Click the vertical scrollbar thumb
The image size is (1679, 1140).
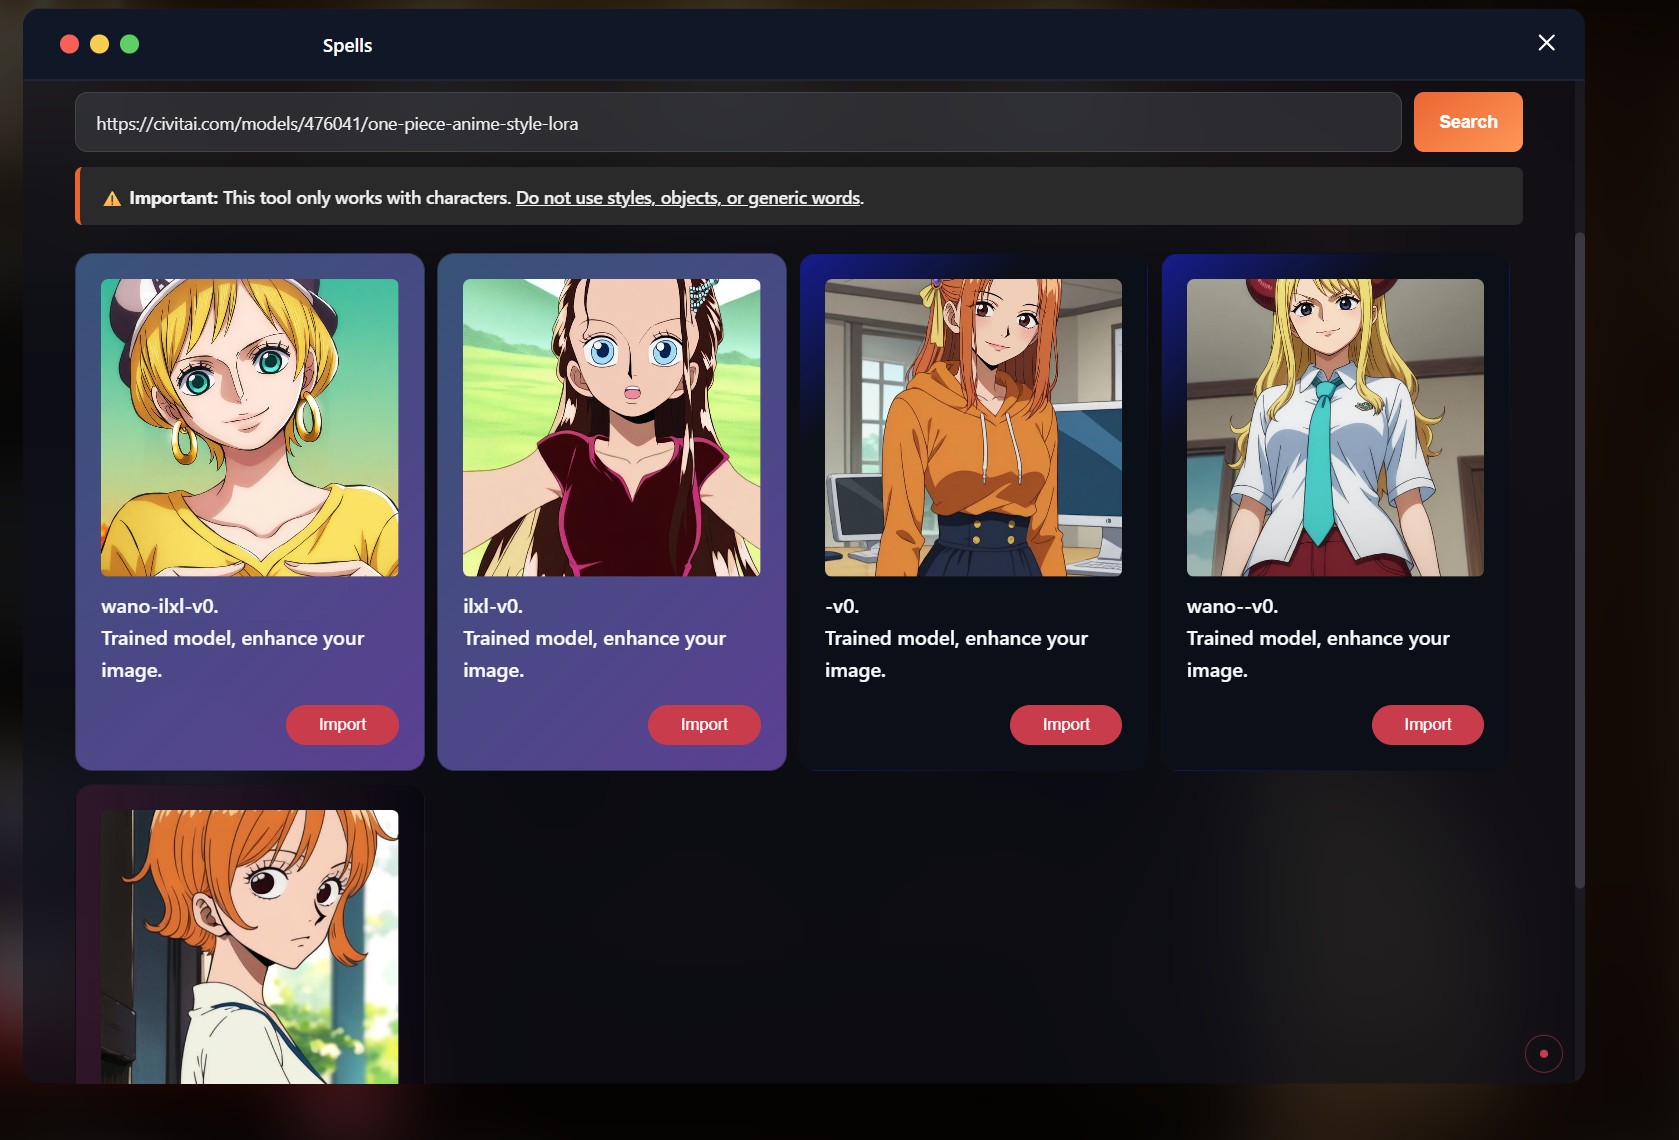[x=1579, y=560]
